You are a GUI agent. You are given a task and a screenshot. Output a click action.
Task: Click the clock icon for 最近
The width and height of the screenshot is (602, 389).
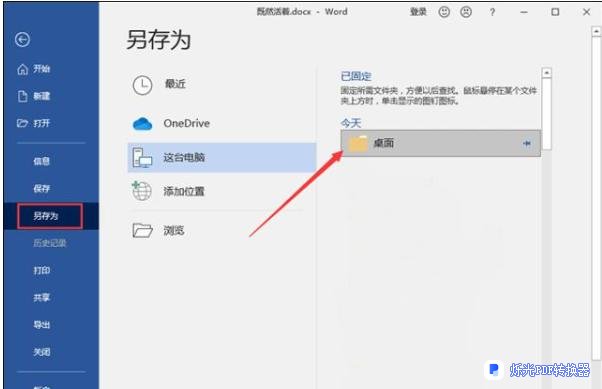tap(142, 85)
